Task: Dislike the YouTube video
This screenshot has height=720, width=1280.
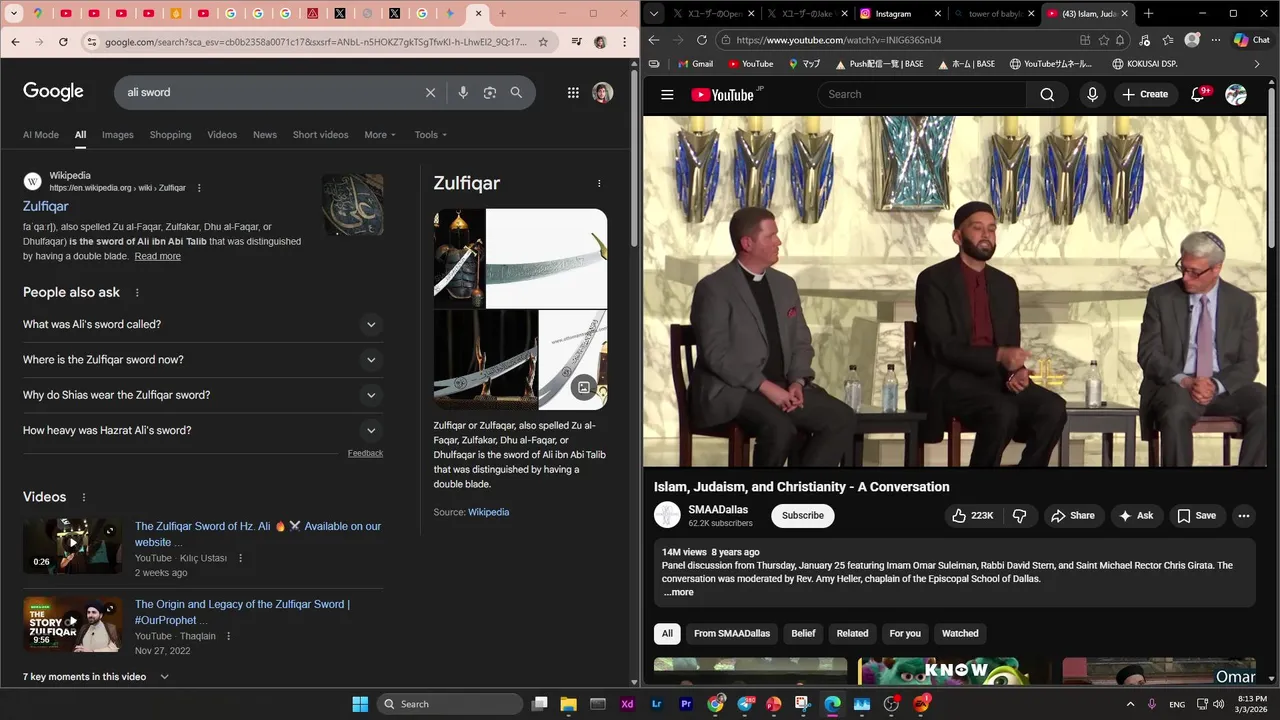Action: click(x=1020, y=516)
